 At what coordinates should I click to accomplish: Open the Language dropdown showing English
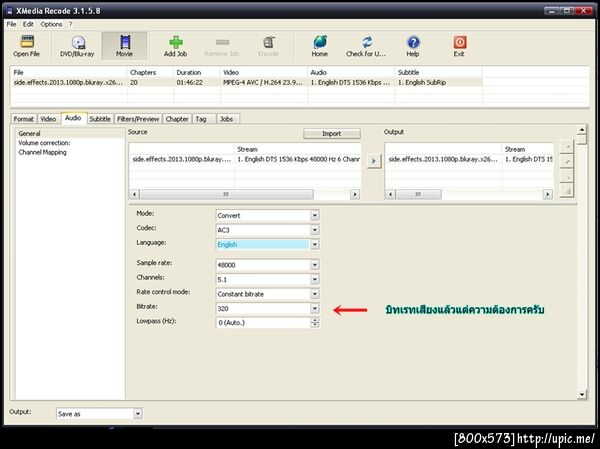(x=315, y=245)
